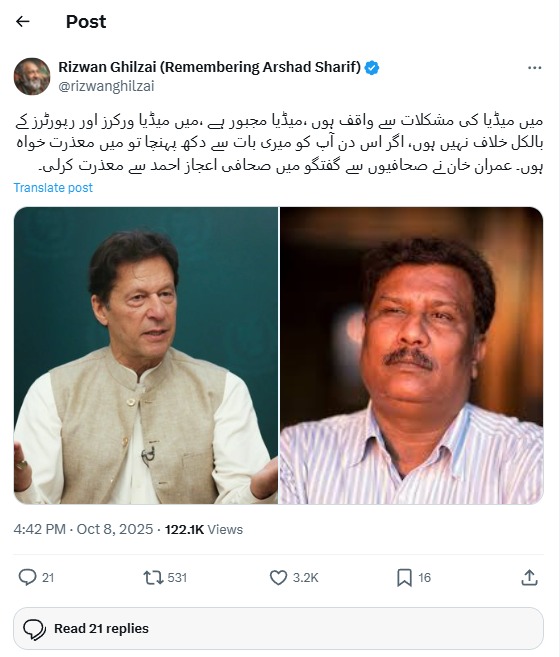Go back using the left arrow icon
The image size is (560, 657).
point(23,21)
